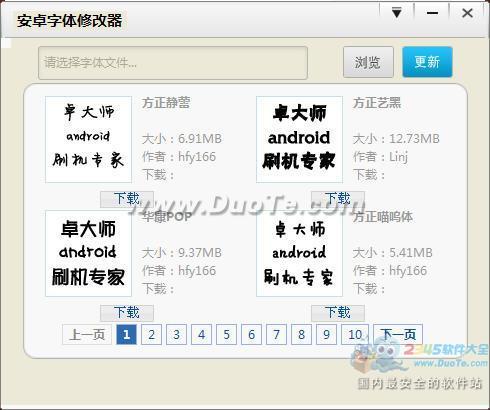
Task: Click the size text 5.41MB
Action: [411, 253]
